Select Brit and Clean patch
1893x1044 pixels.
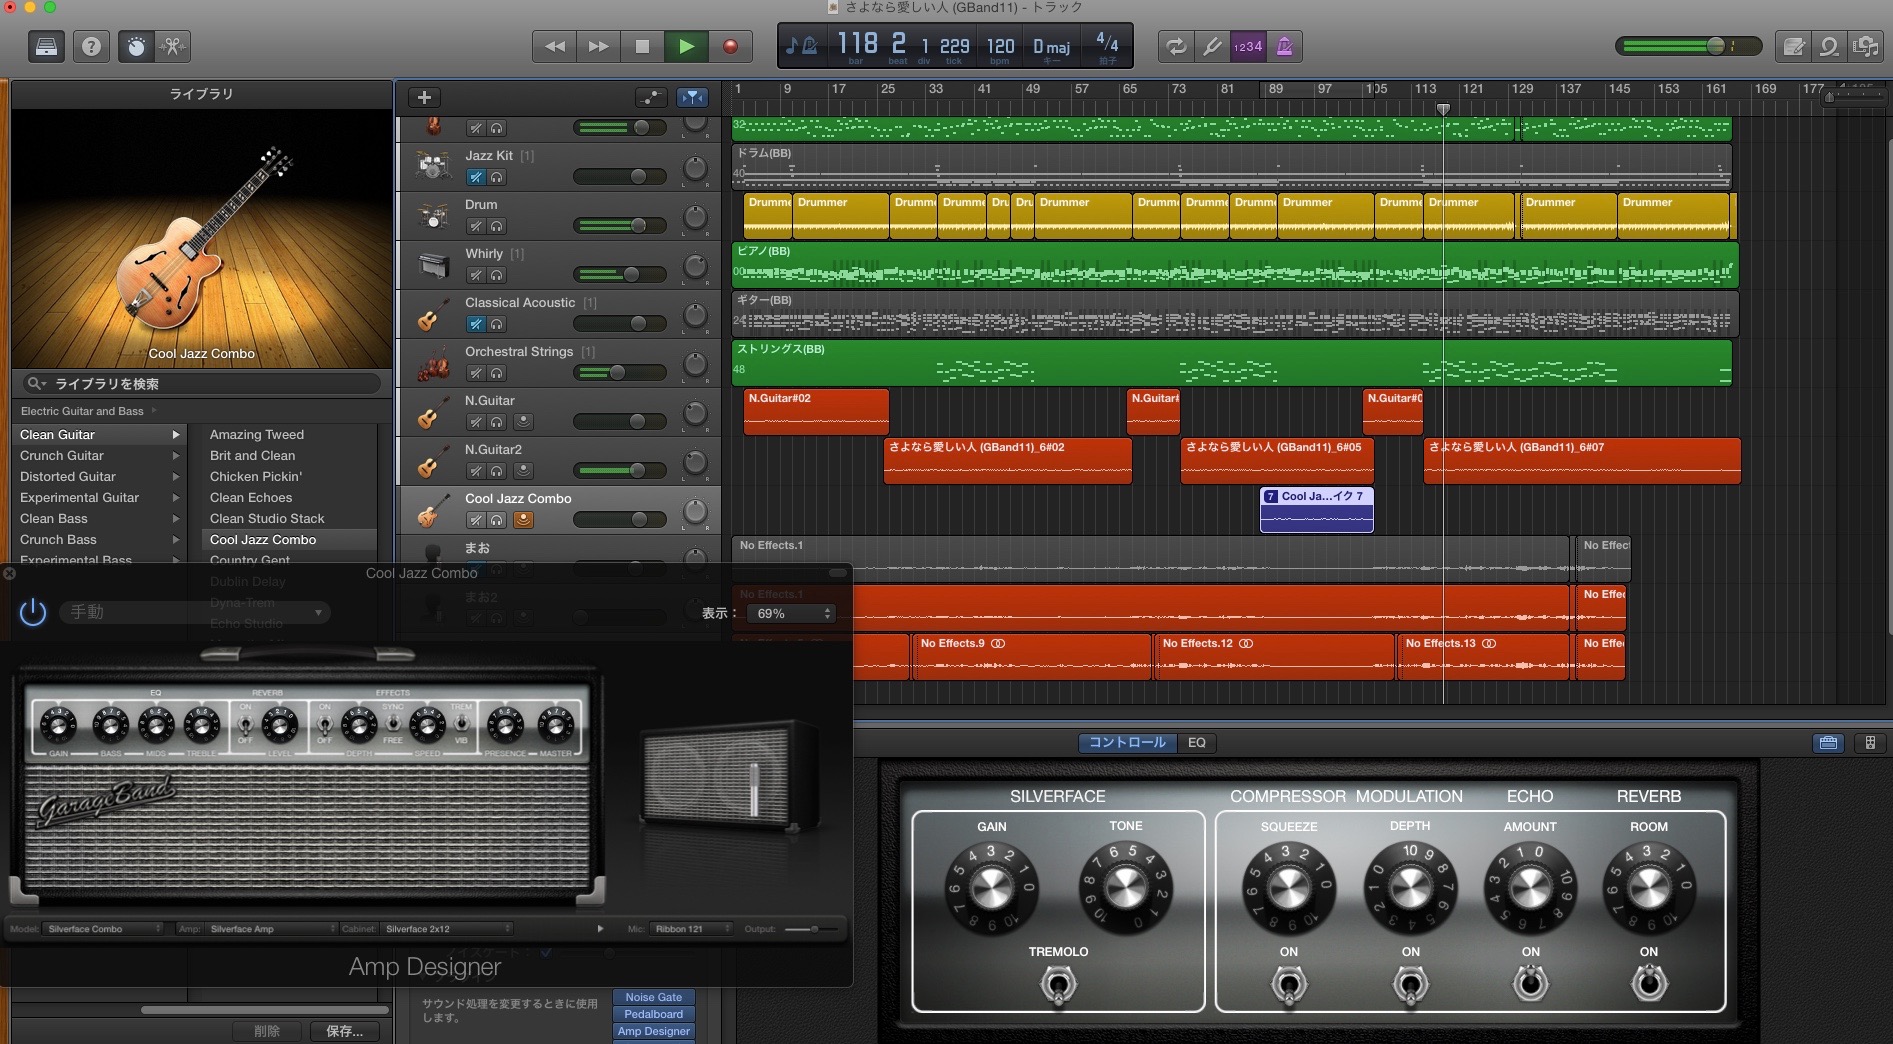[x=253, y=456]
